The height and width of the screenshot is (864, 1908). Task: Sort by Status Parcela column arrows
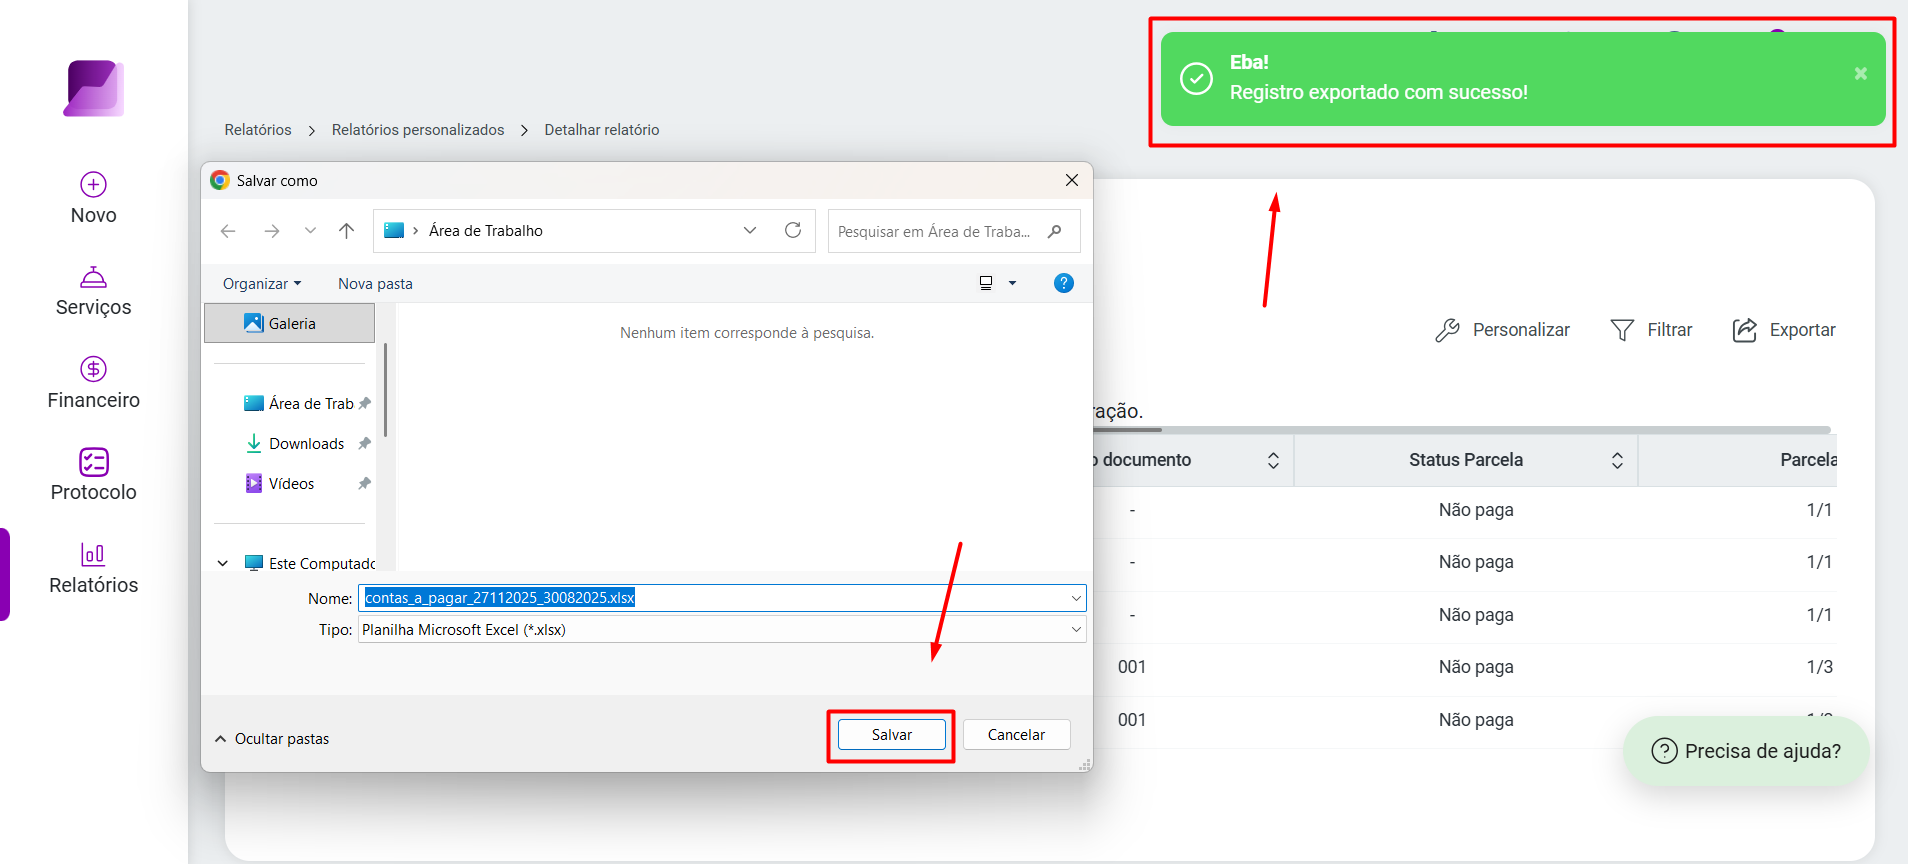pos(1617,460)
